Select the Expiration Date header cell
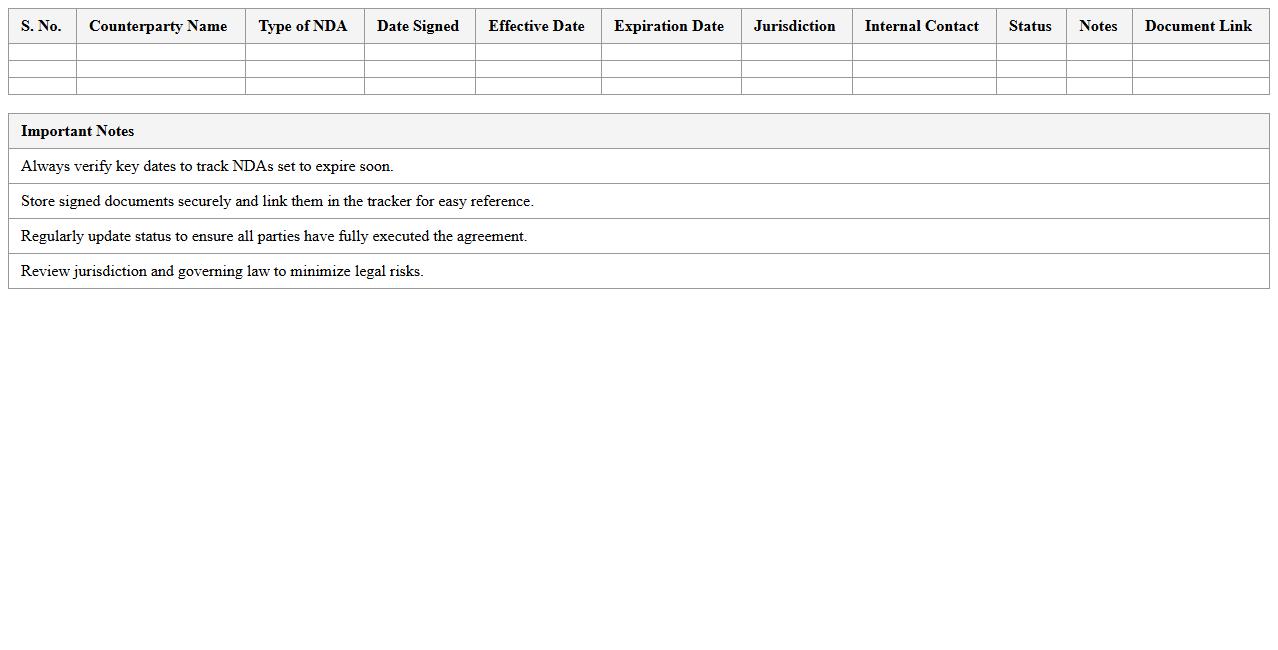This screenshot has height=650, width=1278. click(x=669, y=26)
